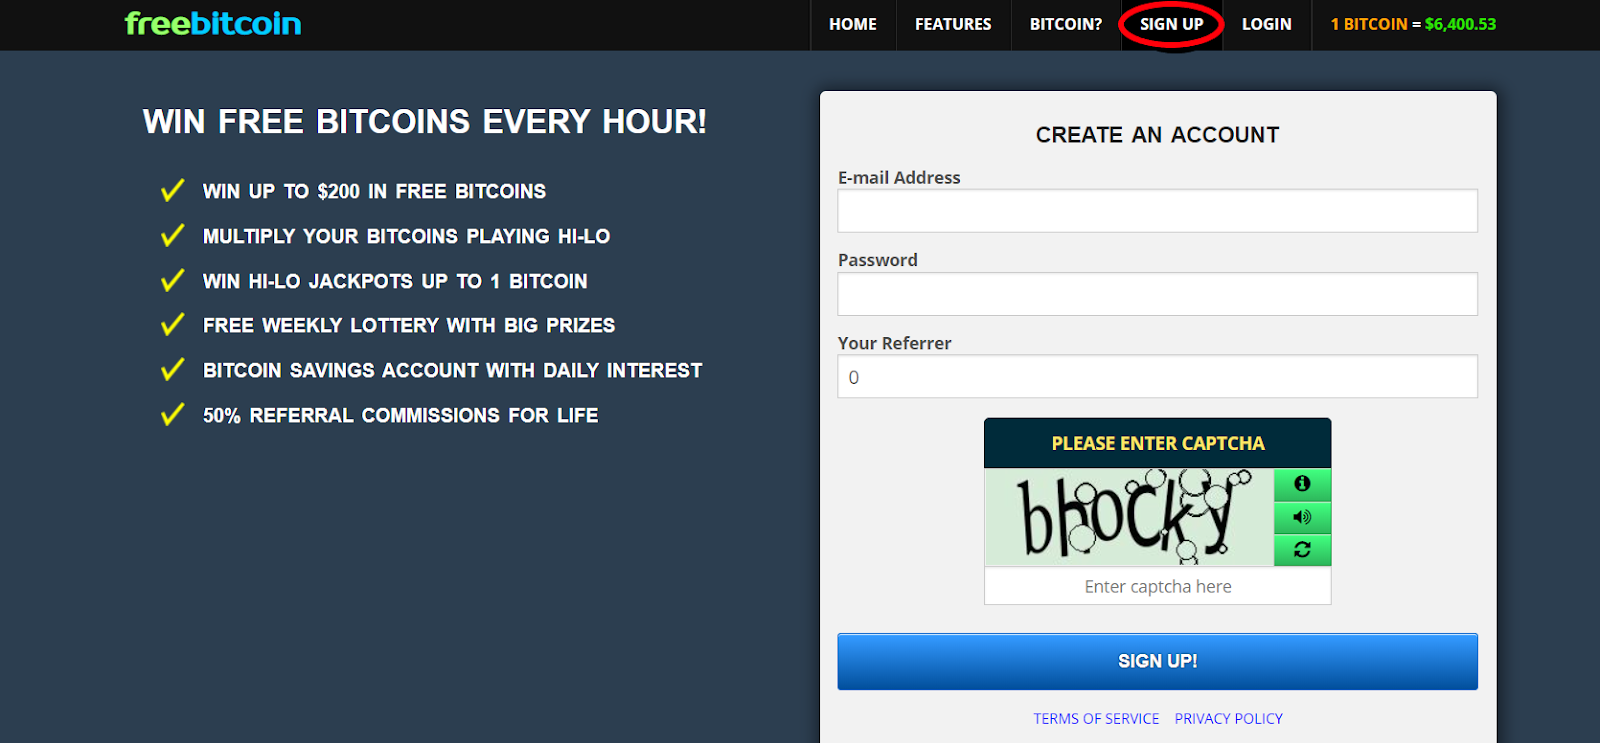Open the LOGIN page
Viewport: 1600px width, 743px height.
coord(1267,24)
